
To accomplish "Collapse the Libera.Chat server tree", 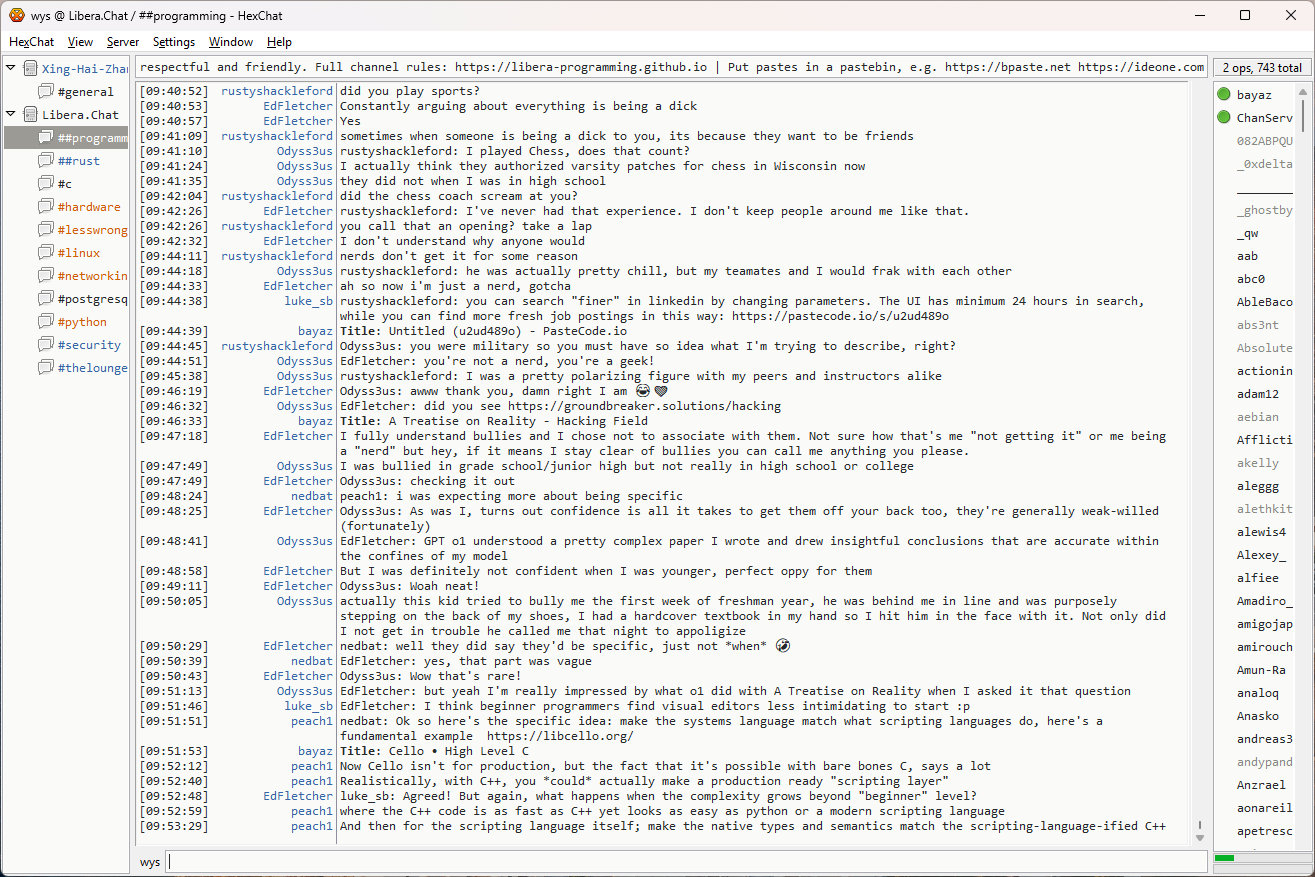I will click(x=11, y=115).
